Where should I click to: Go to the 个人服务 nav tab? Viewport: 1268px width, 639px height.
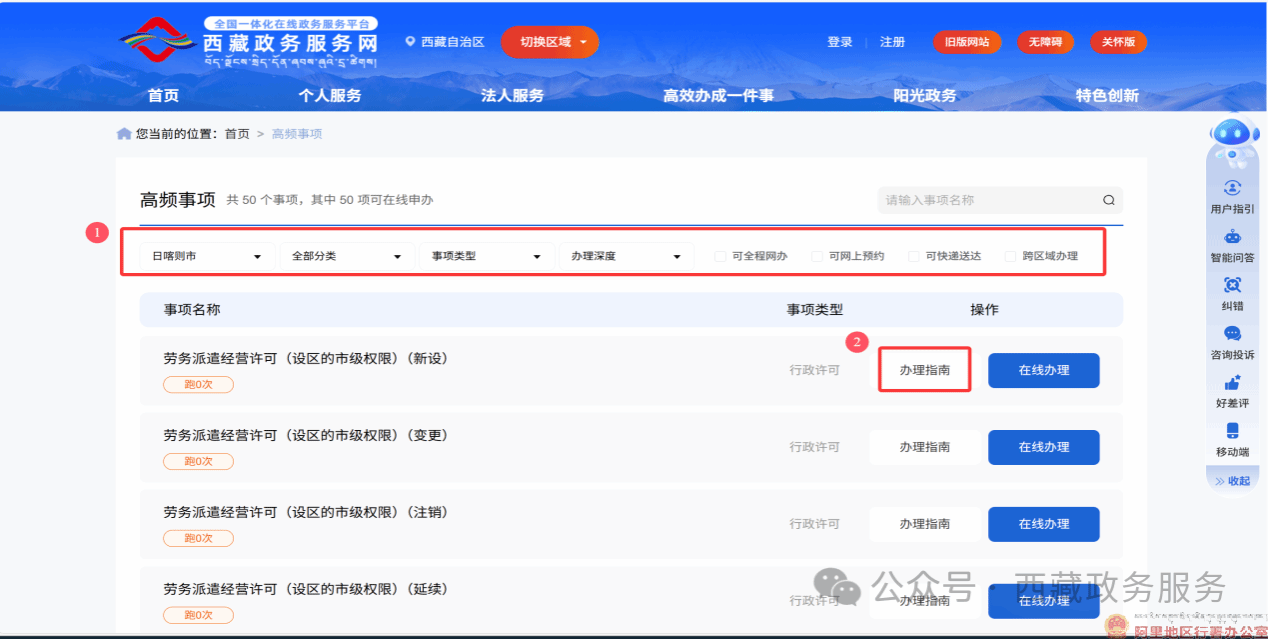(330, 96)
